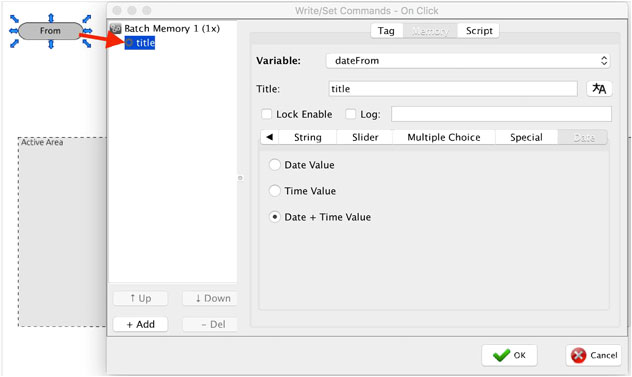Click the red X Cancel icon
632x377 pixels.
pos(578,355)
